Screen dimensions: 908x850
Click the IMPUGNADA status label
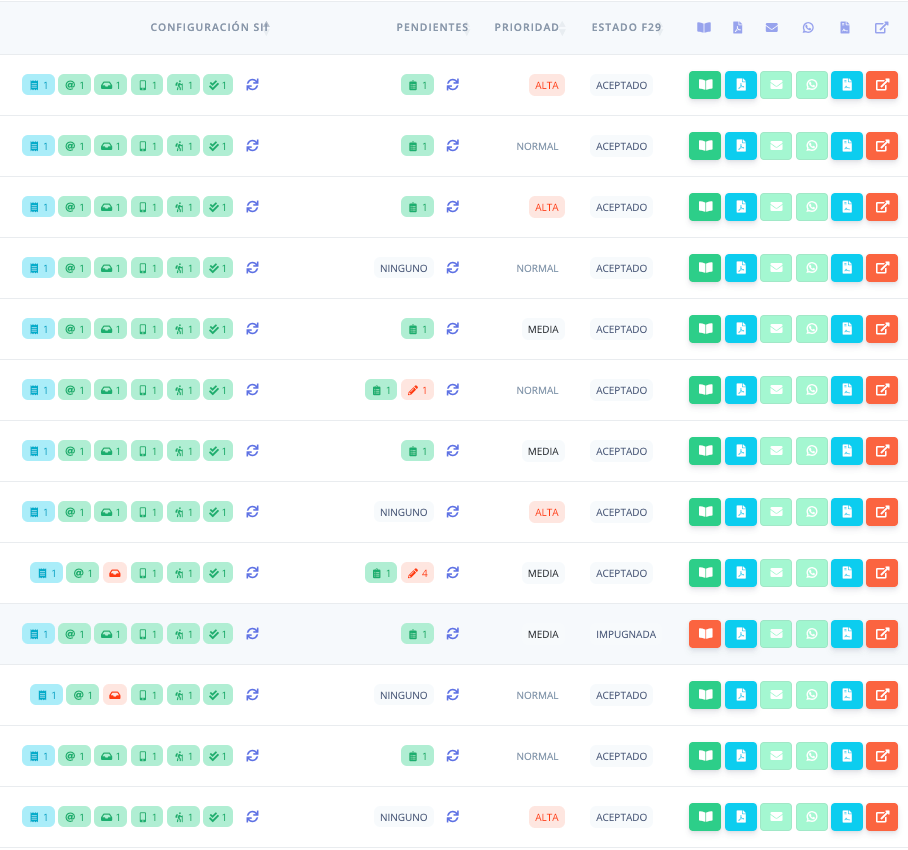tap(626, 634)
